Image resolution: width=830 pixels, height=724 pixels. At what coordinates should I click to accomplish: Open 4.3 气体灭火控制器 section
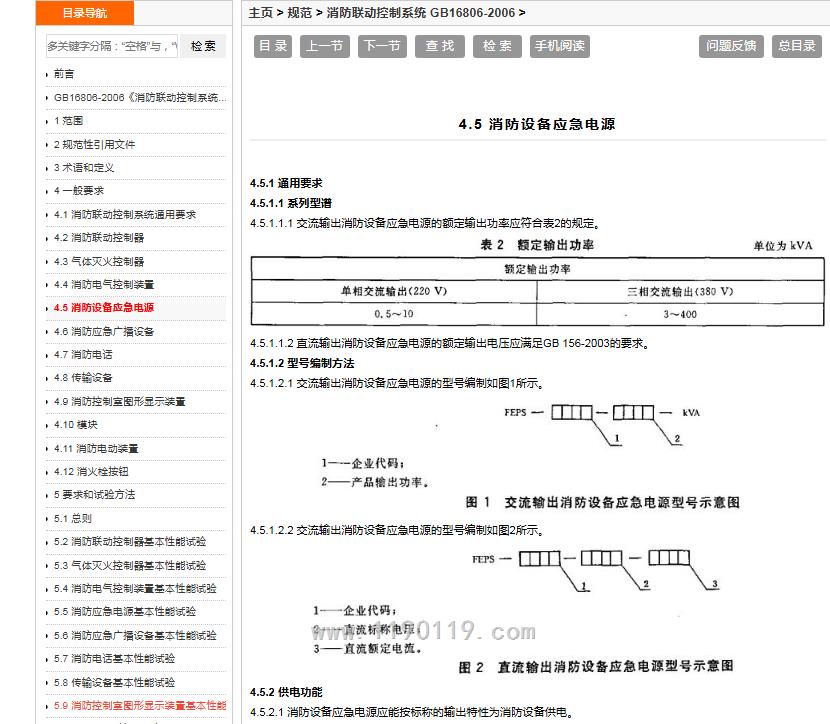tap(99, 261)
